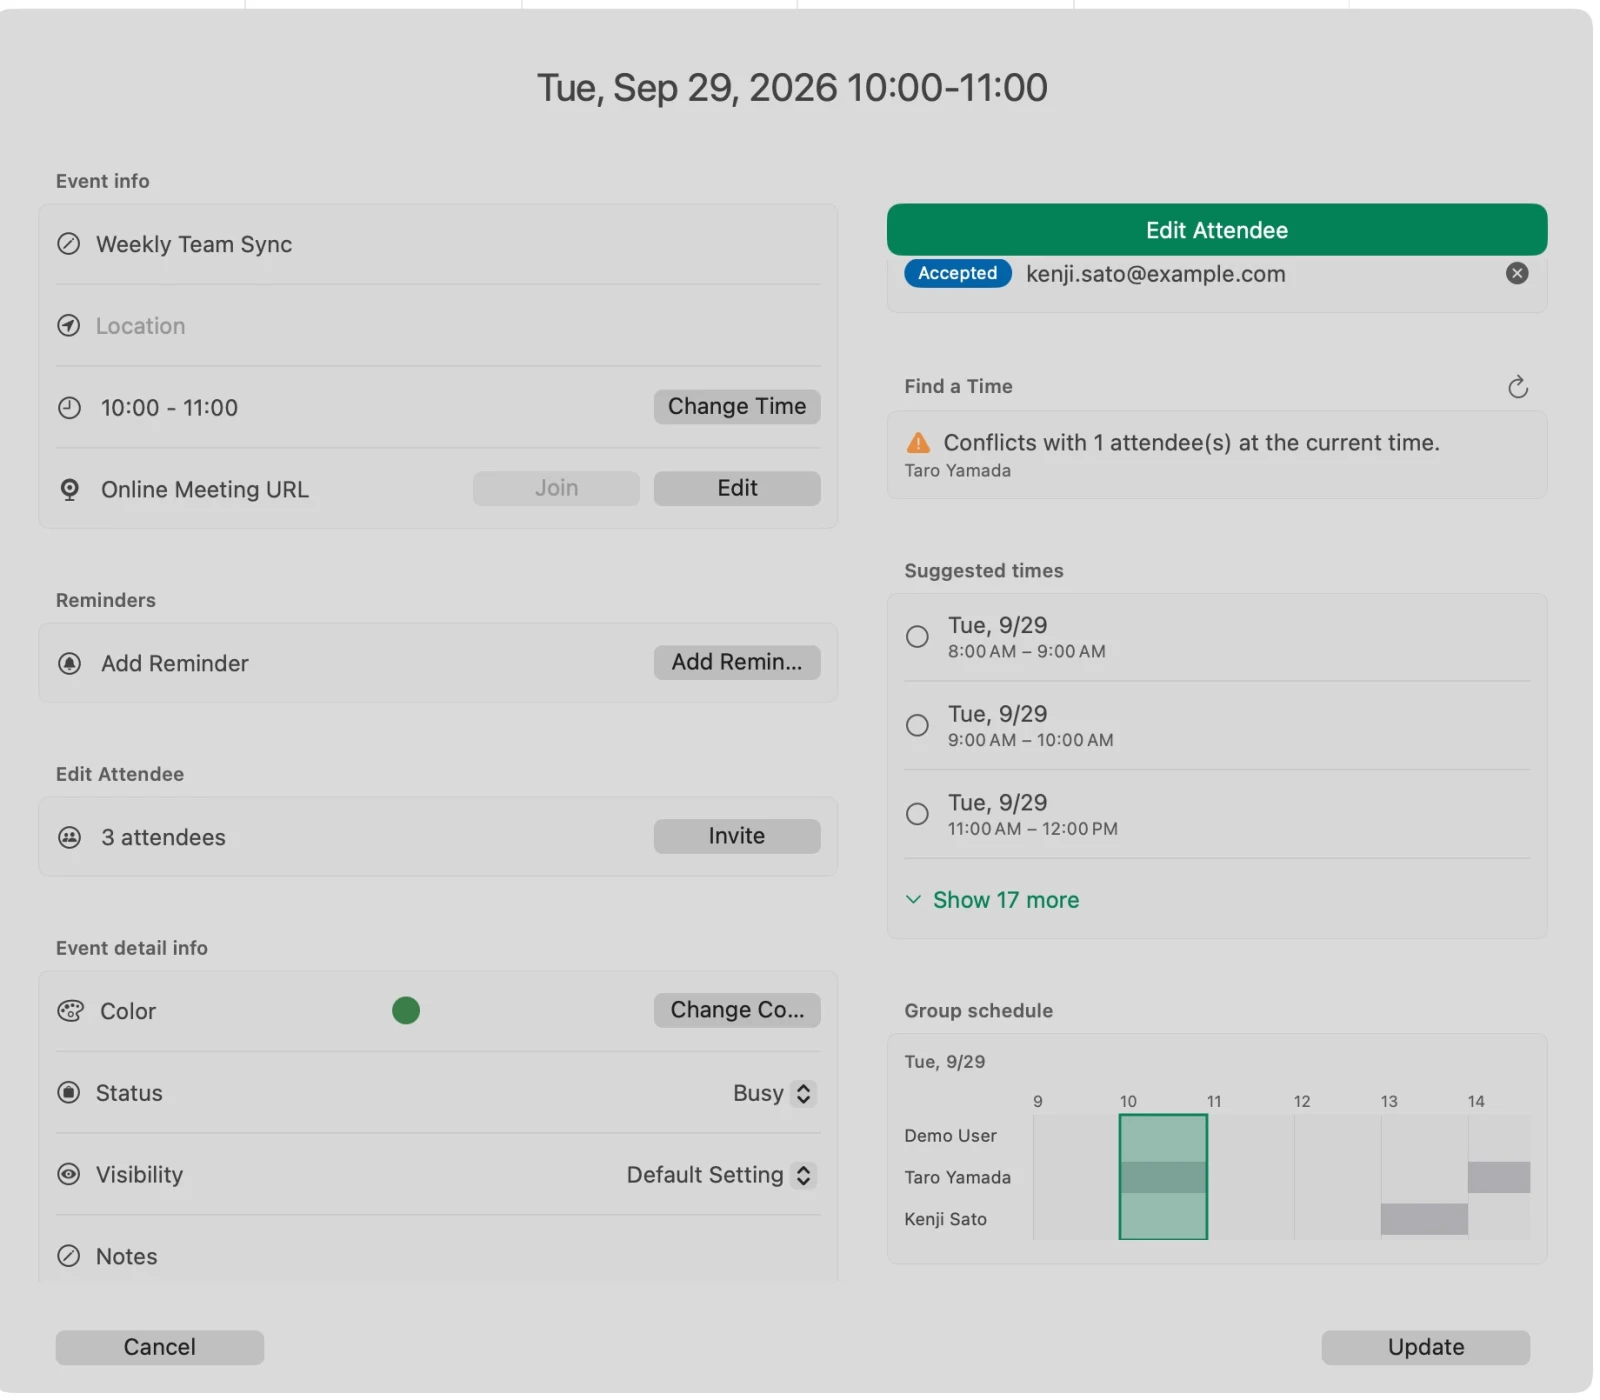Click the clock icon next to 10:00 - 11:00
The height and width of the screenshot is (1400, 1600).
pyautogui.click(x=69, y=408)
